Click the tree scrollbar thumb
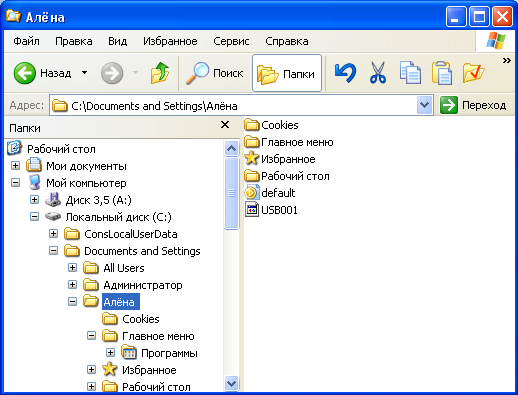The width and height of the screenshot is (518, 395). click(231, 193)
